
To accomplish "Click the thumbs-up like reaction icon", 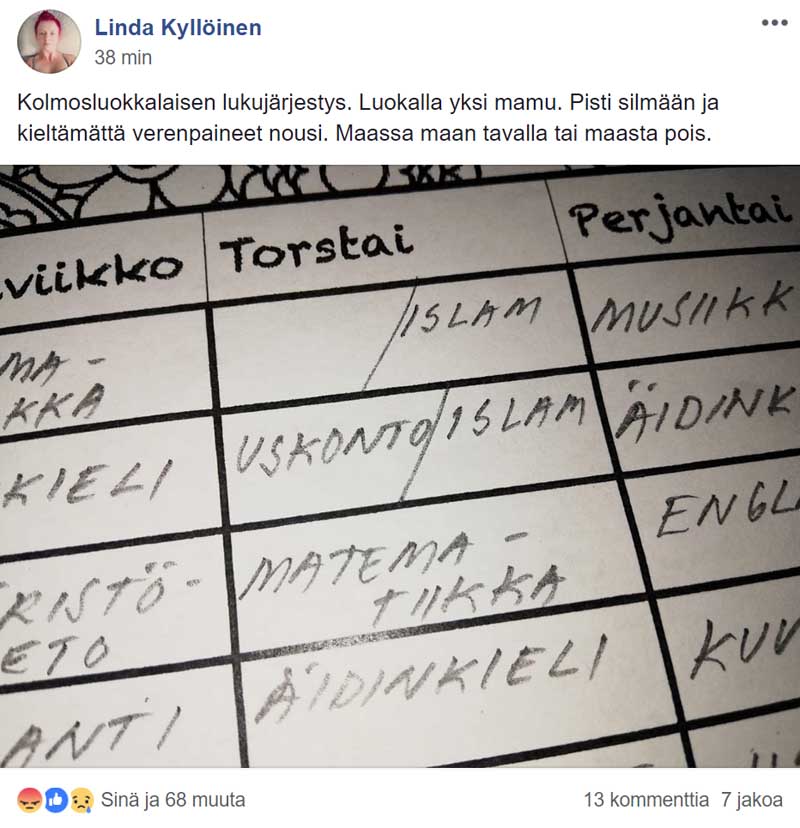I will pos(55,800).
